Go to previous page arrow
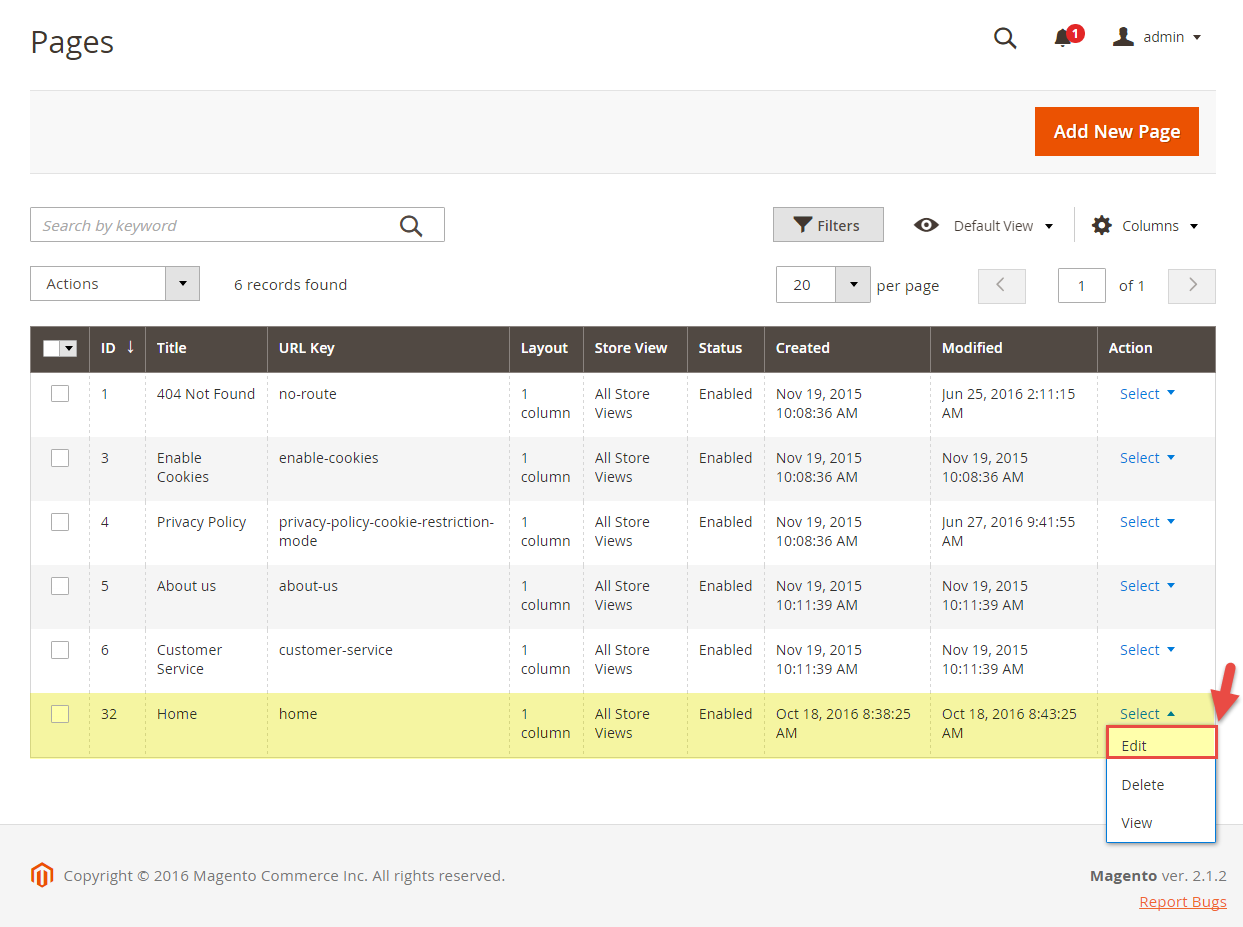 click(x=1001, y=285)
